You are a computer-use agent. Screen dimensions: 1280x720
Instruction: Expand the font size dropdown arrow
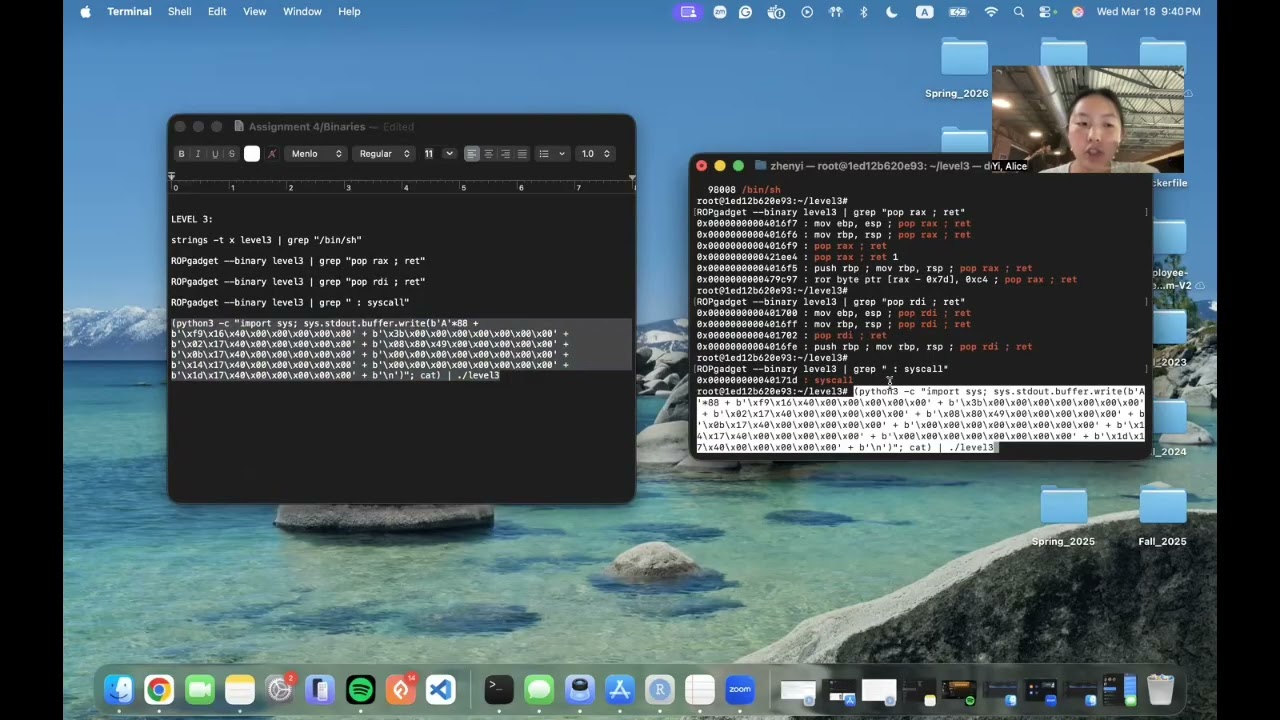(449, 154)
